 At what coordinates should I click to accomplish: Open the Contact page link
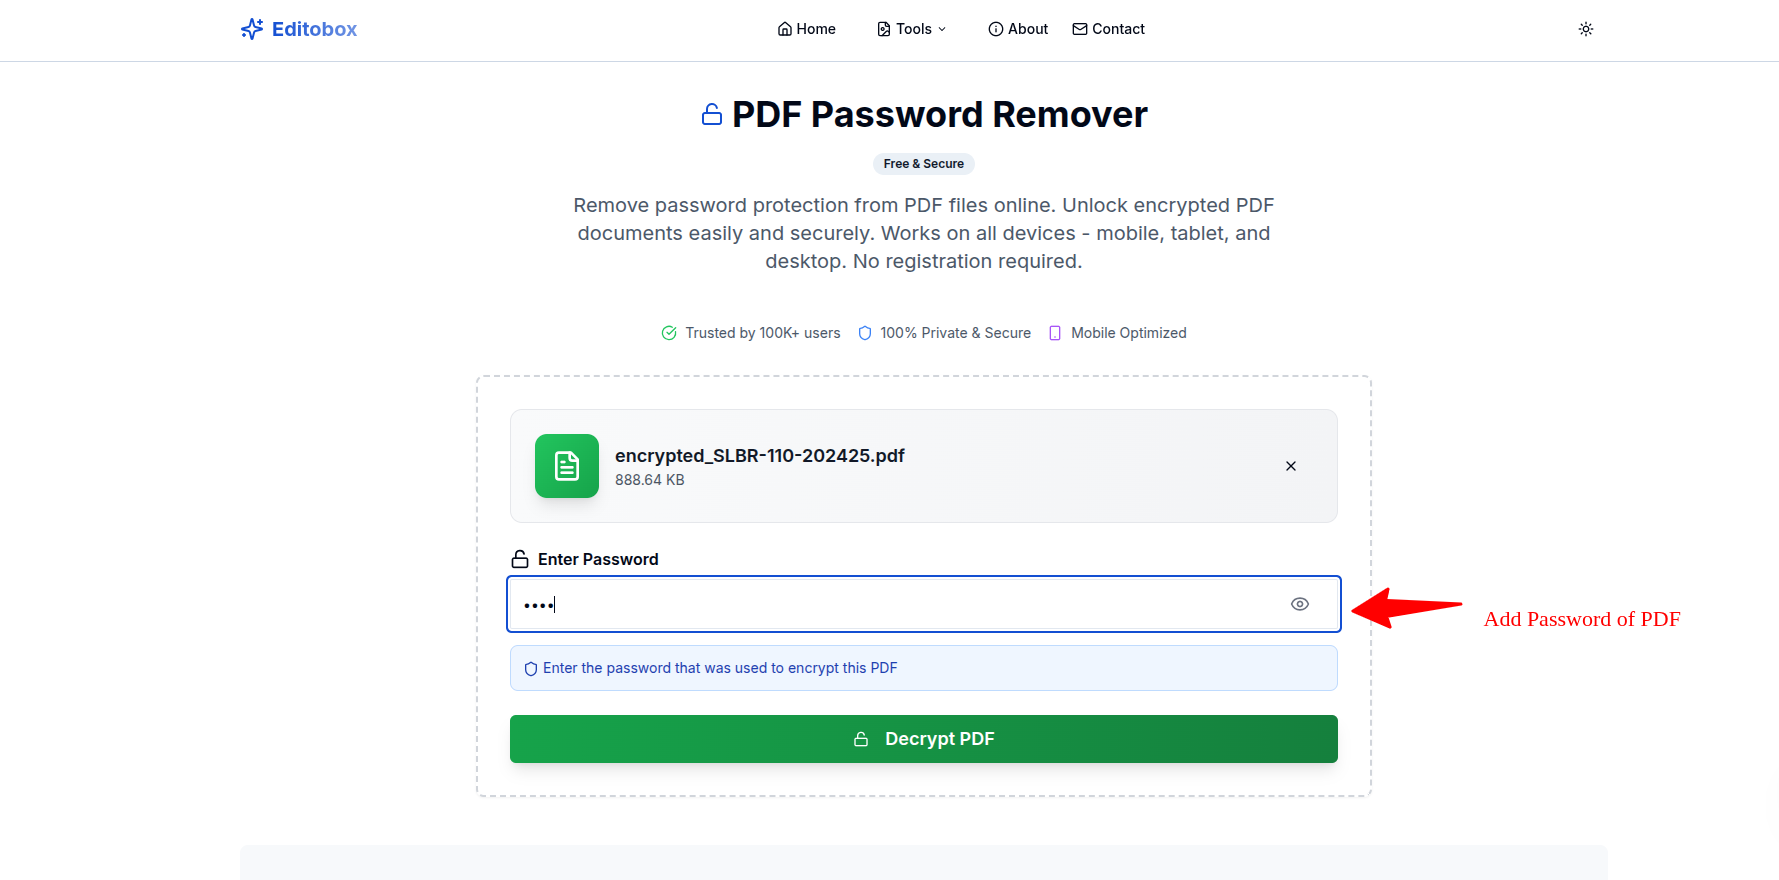click(1108, 29)
